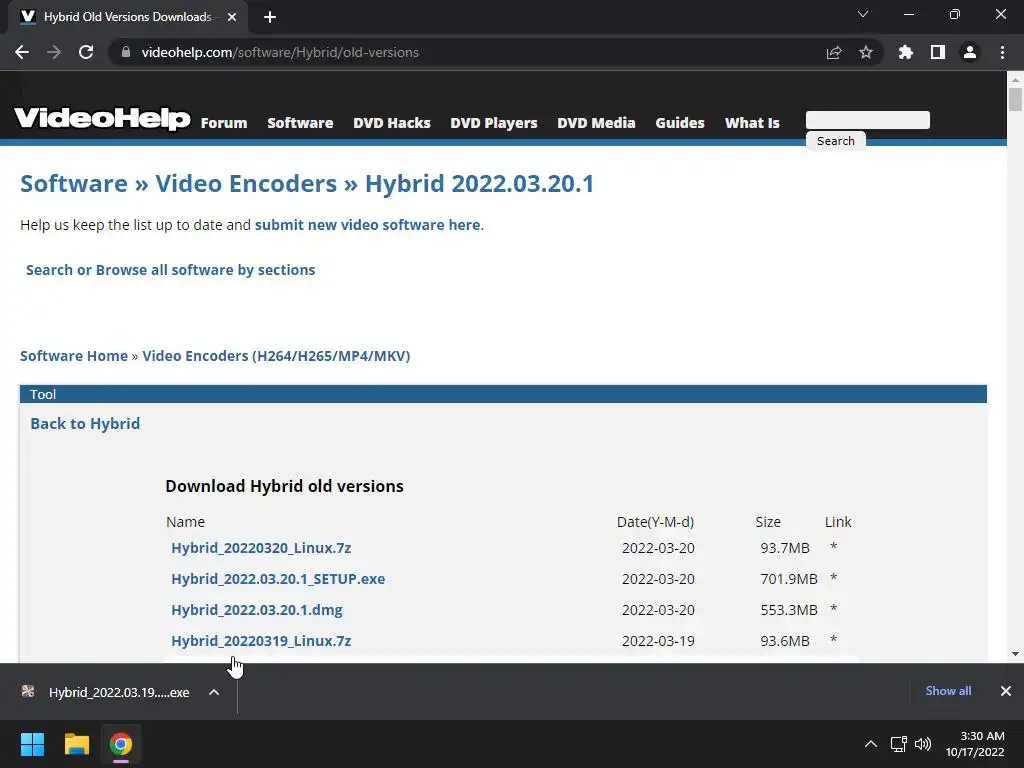Open the Guides menu item

coord(680,123)
